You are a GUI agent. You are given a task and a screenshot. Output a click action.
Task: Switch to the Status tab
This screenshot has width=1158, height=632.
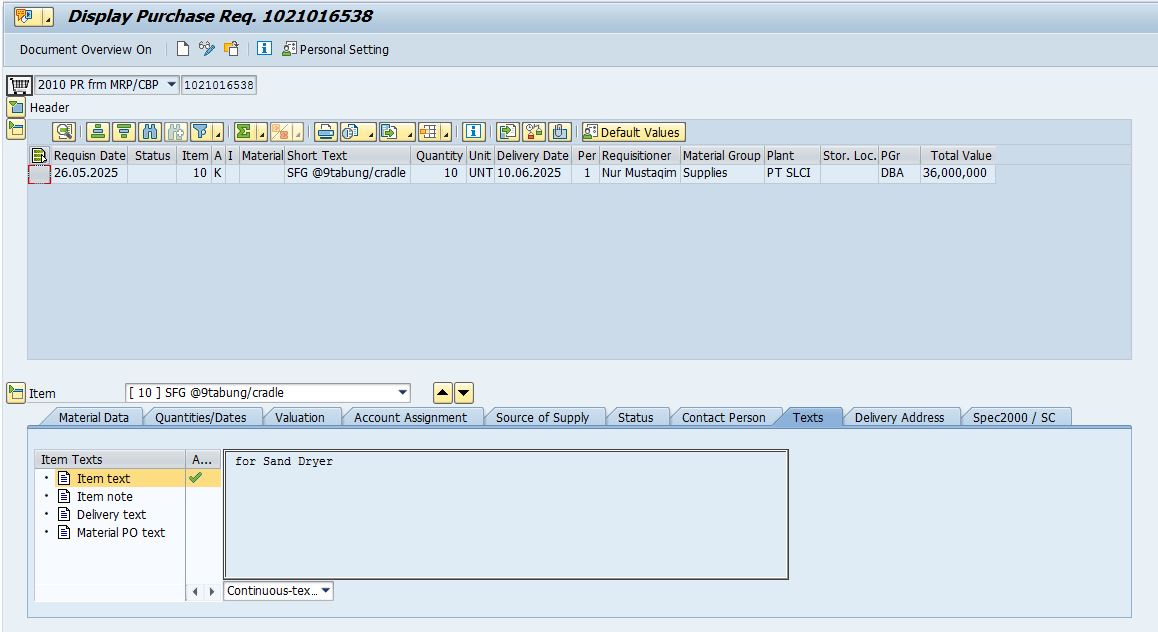click(636, 417)
